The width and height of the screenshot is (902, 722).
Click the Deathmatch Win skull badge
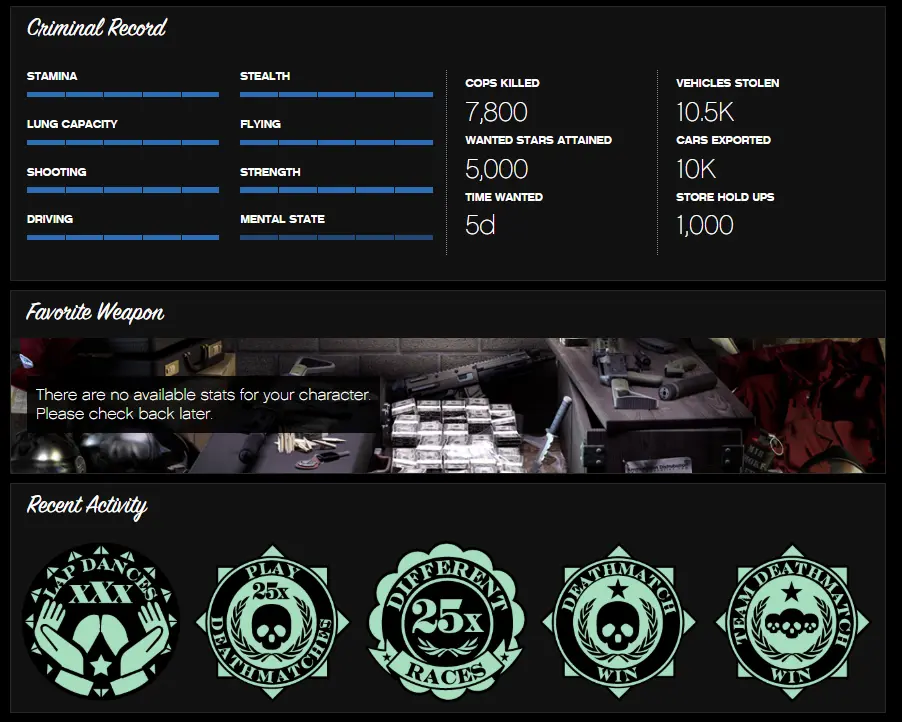point(619,621)
